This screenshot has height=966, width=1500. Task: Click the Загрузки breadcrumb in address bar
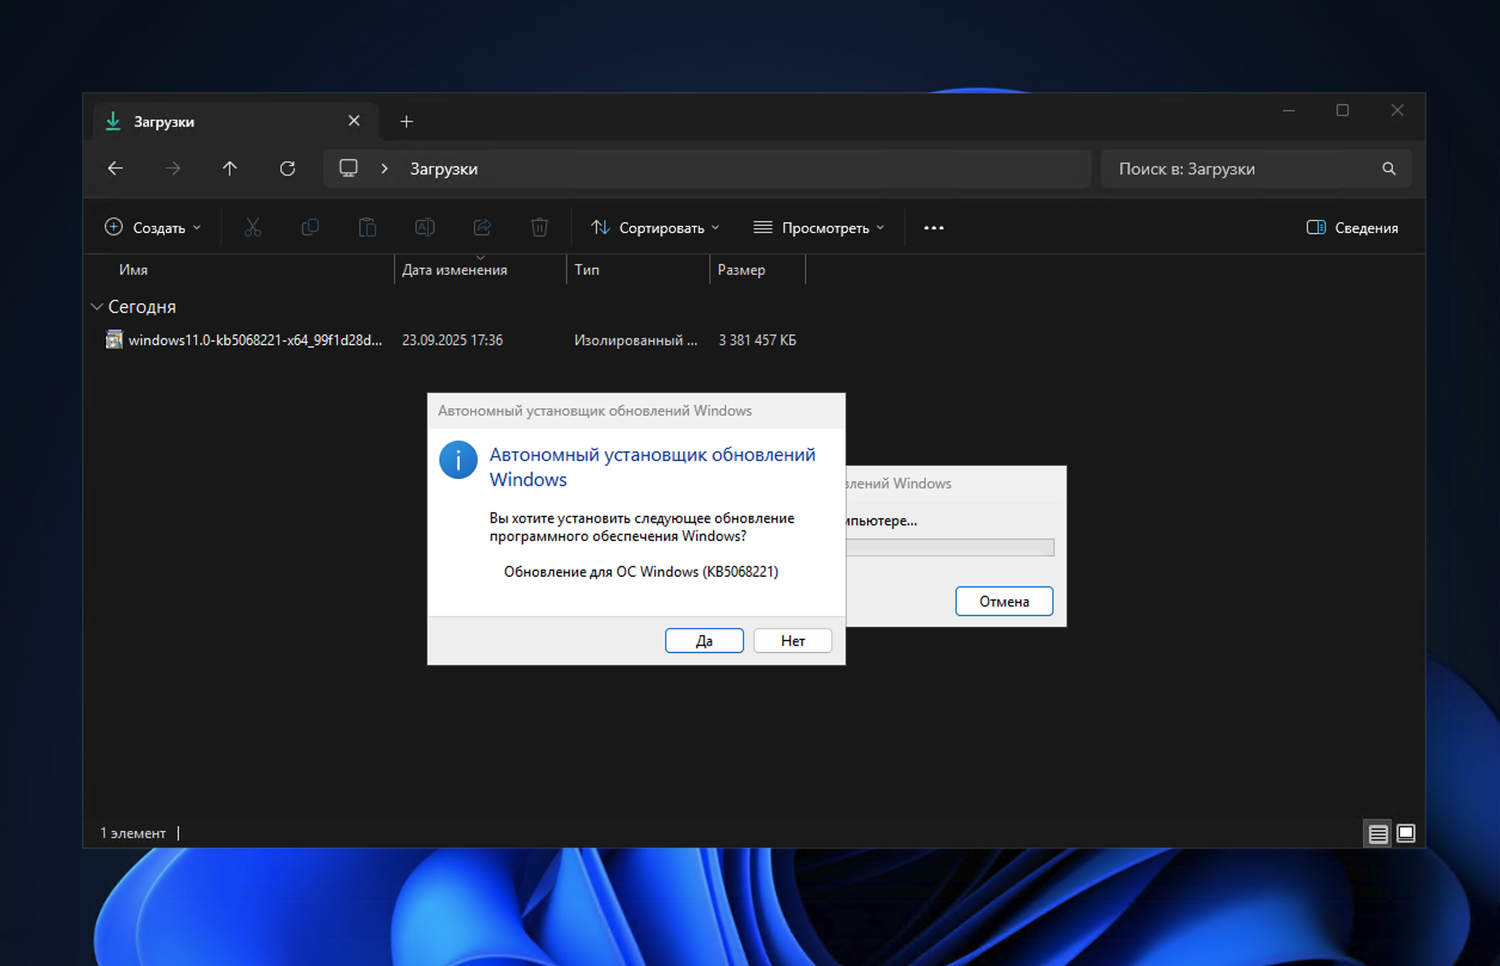pos(444,169)
